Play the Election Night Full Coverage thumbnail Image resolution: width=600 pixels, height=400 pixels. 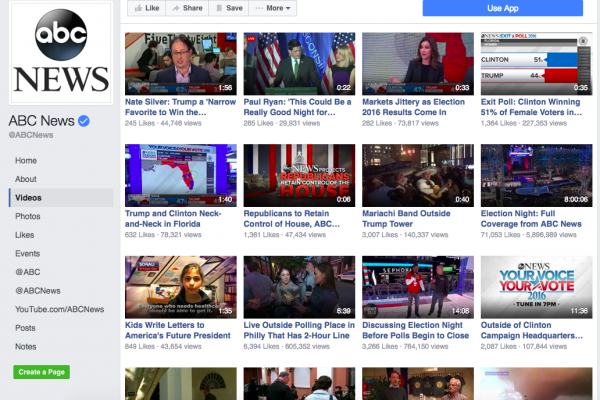pos(536,176)
